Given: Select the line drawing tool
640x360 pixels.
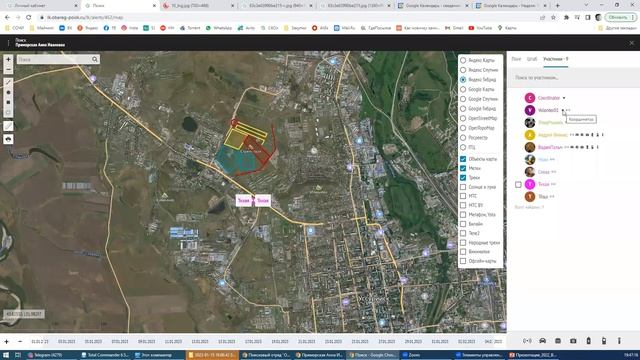Looking at the screenshot, I should 8,82.
